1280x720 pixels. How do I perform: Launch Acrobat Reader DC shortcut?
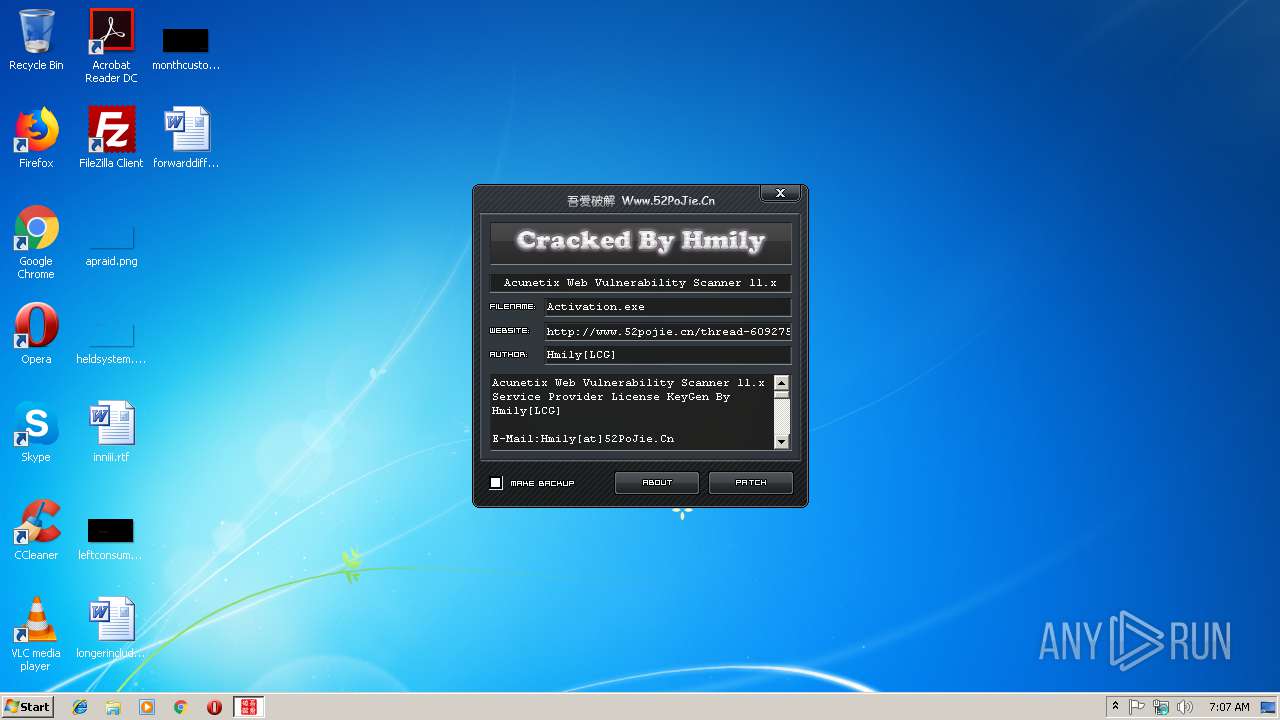coord(111,46)
